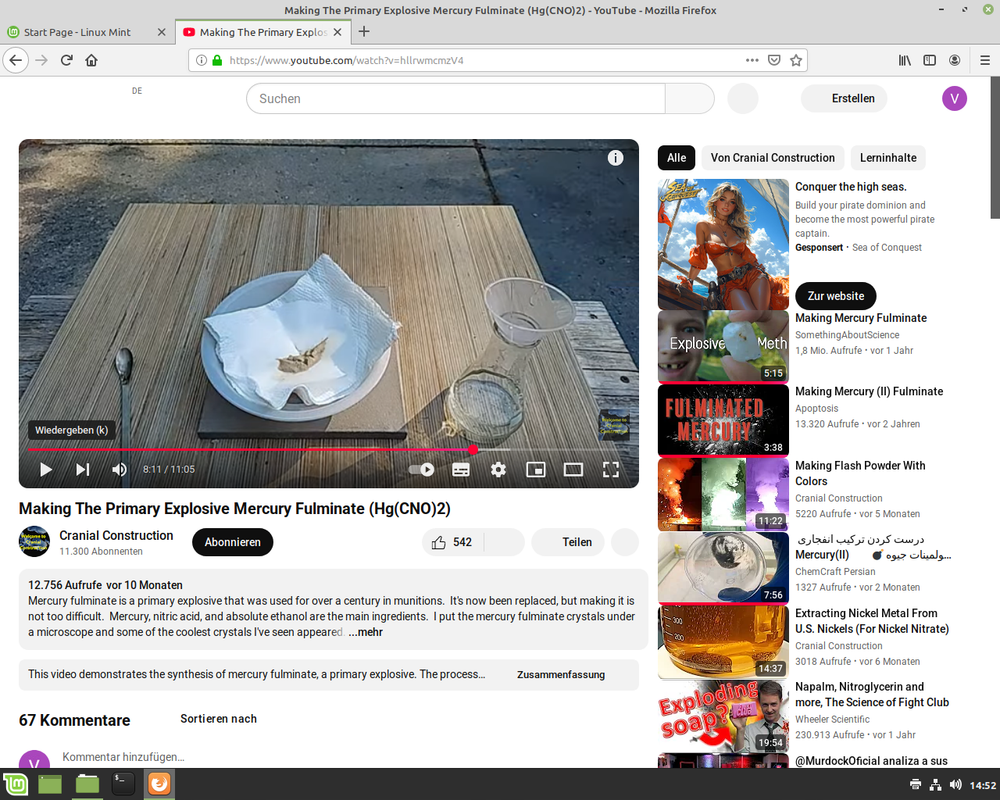Bookmark this page with star
This screenshot has height=800, width=1000.
tap(796, 61)
